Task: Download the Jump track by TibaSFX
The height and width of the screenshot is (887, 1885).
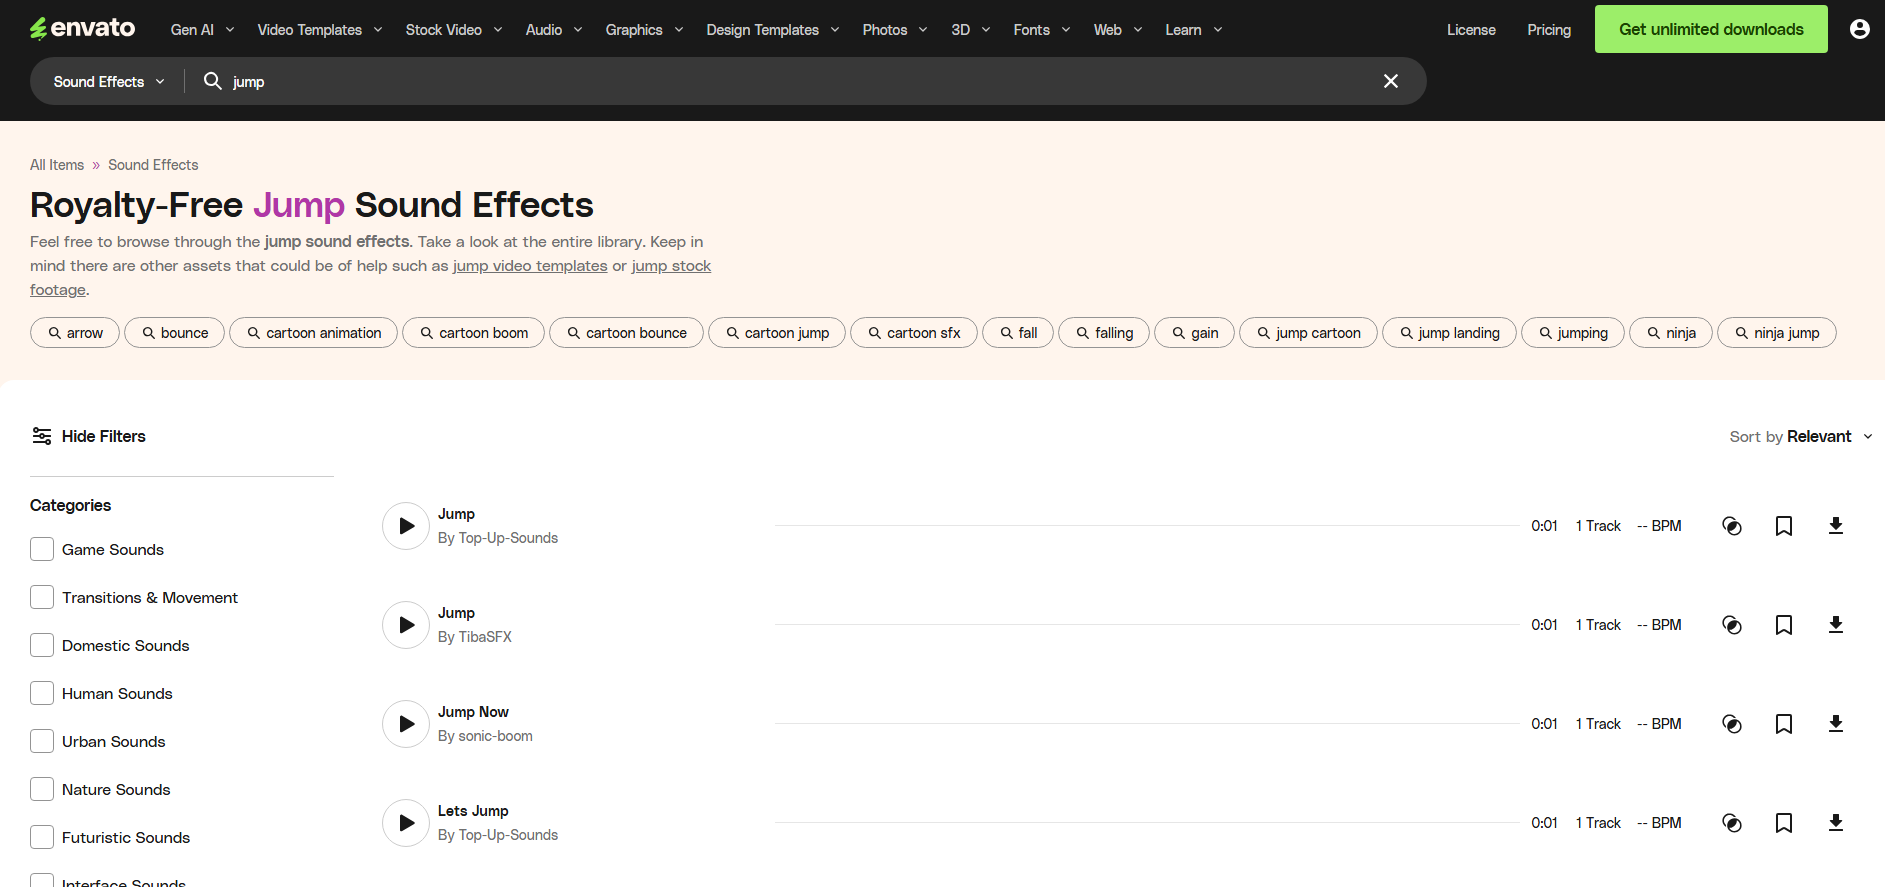Action: click(x=1835, y=625)
